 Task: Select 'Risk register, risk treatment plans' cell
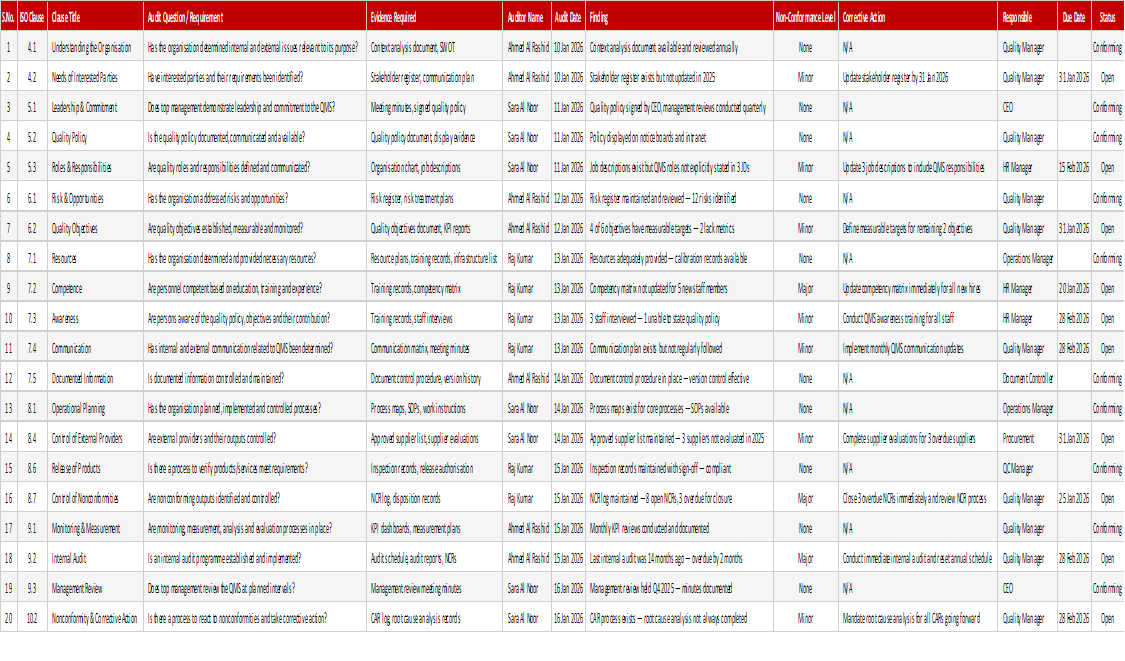435,198
